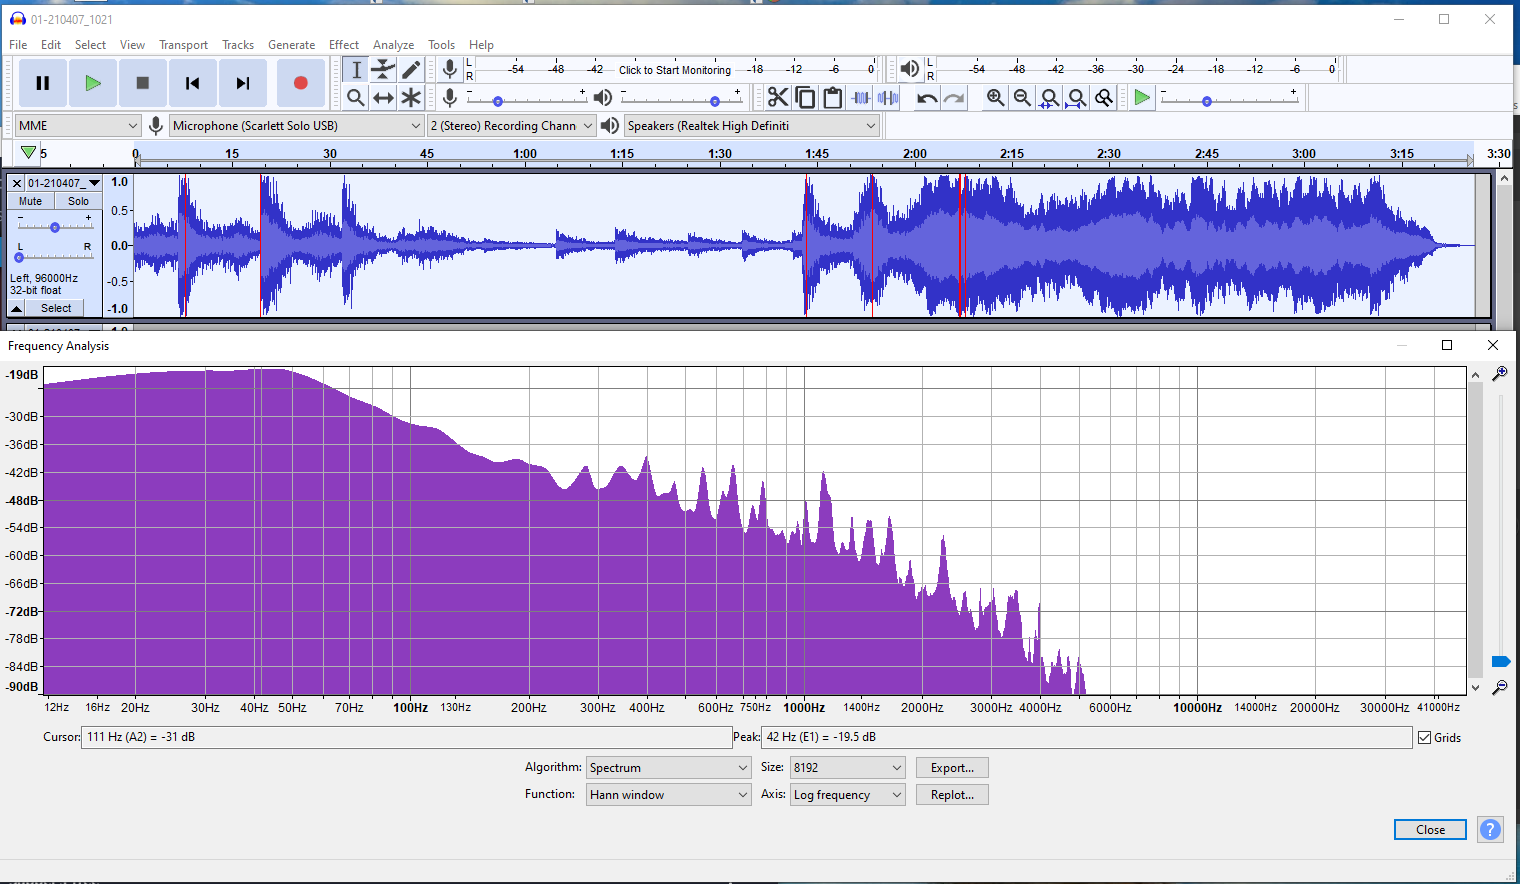Screen dimensions: 1520x884
Task: Select the Zoom magnifier tool
Action: pyautogui.click(x=356, y=97)
